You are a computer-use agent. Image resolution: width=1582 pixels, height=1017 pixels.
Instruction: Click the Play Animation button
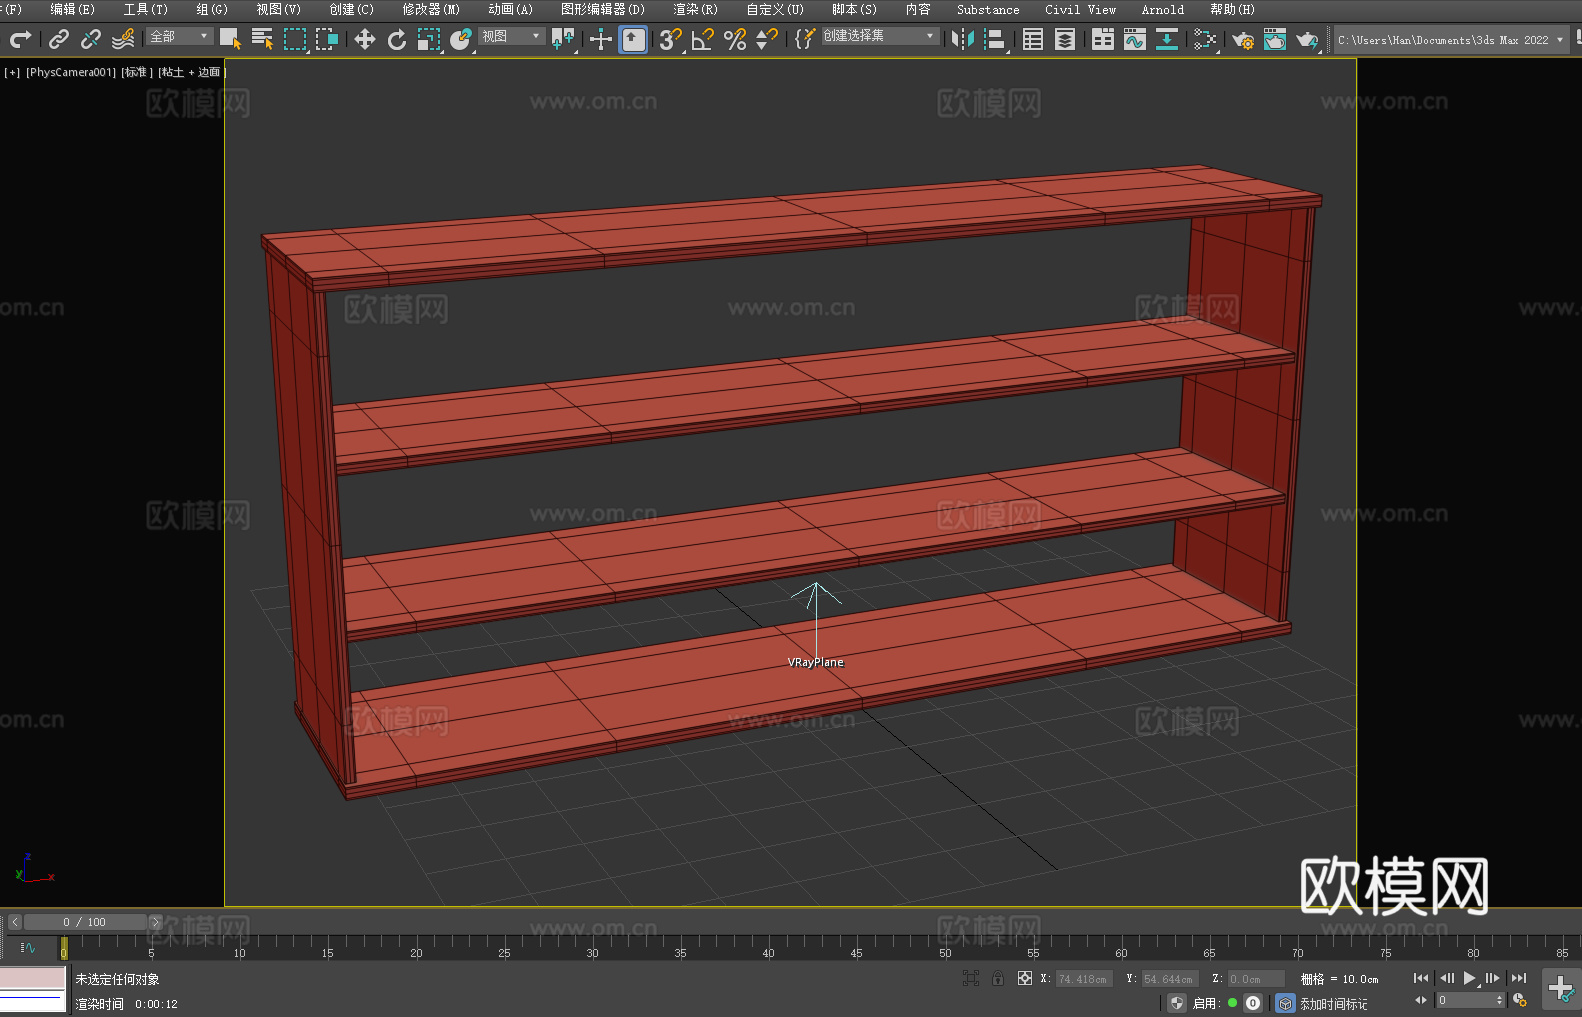coord(1469,978)
